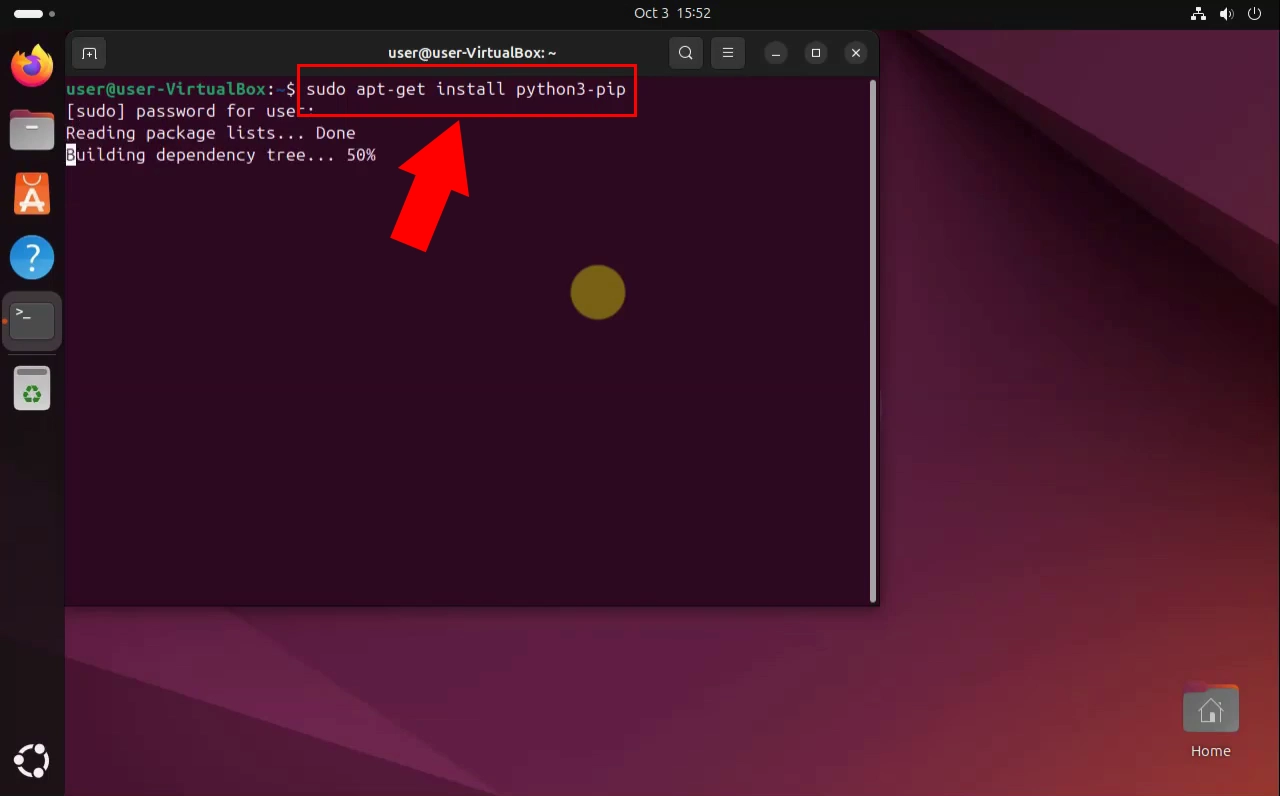Open Files manager in the dock

32,130
